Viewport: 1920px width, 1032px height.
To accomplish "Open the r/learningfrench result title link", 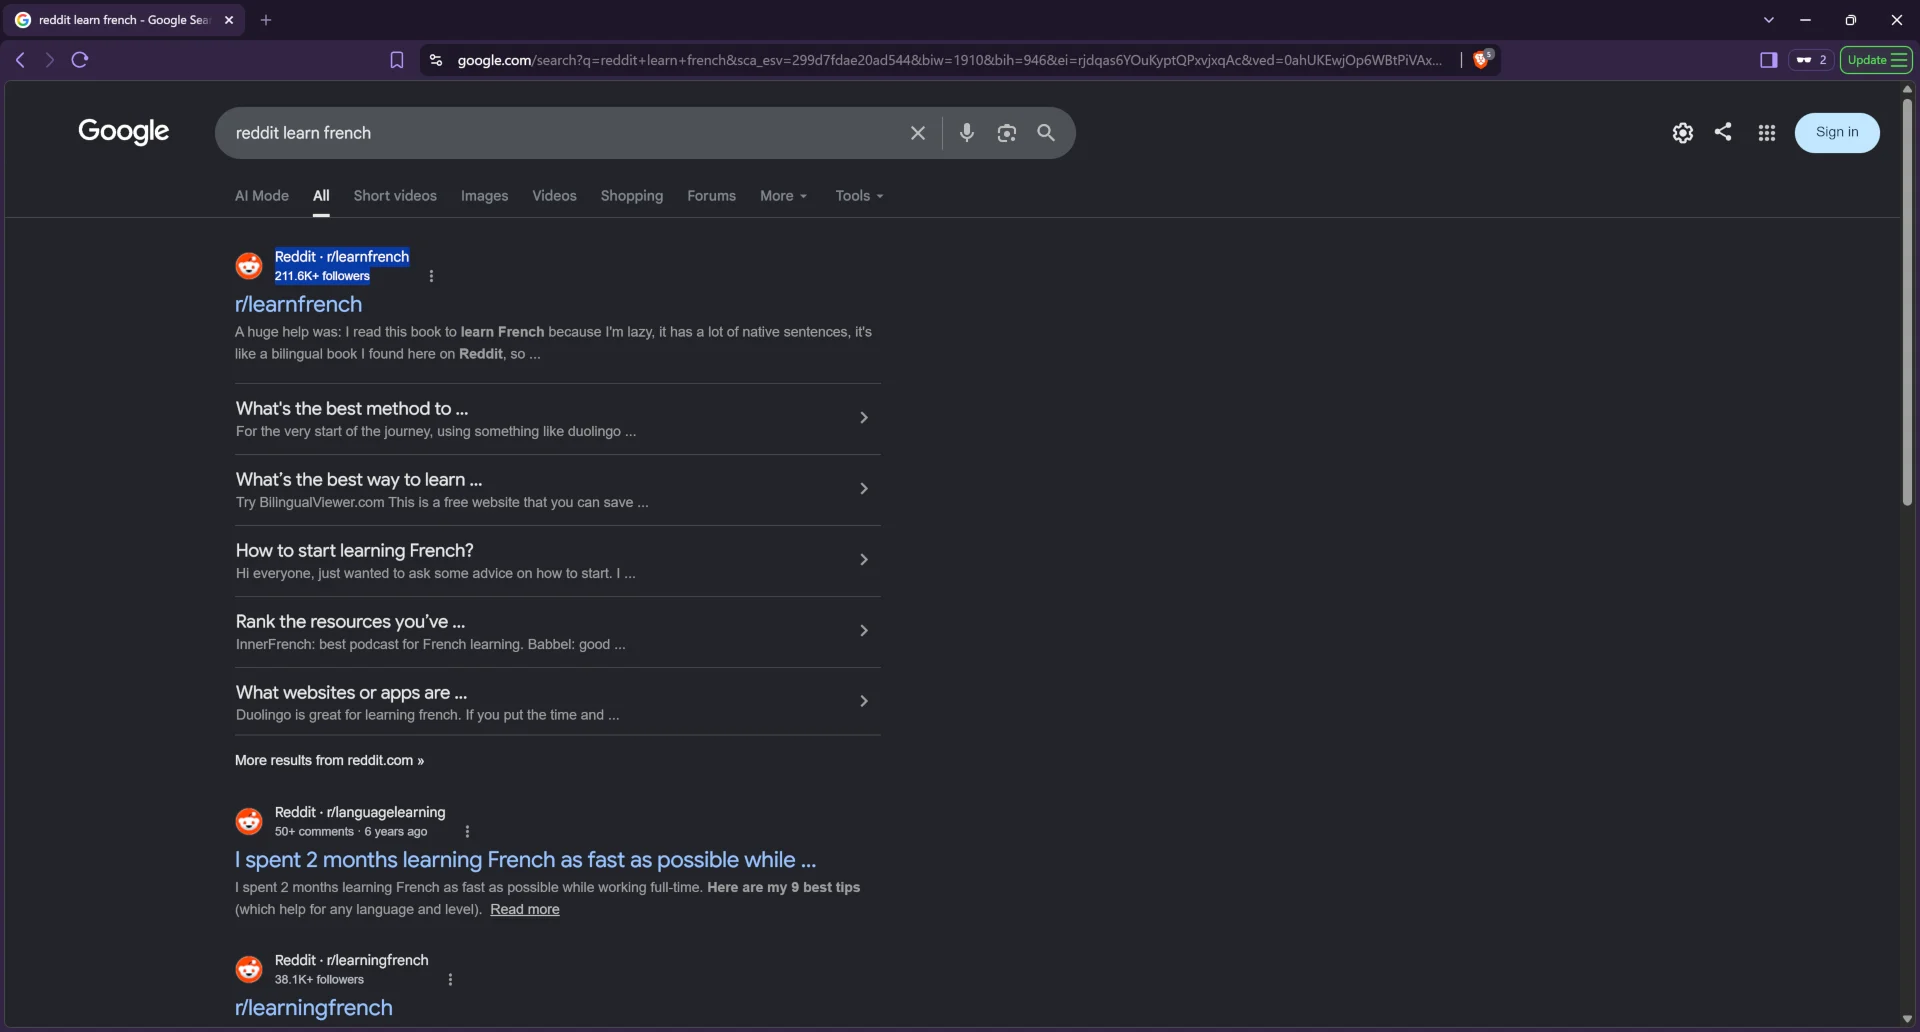I will coord(314,1008).
